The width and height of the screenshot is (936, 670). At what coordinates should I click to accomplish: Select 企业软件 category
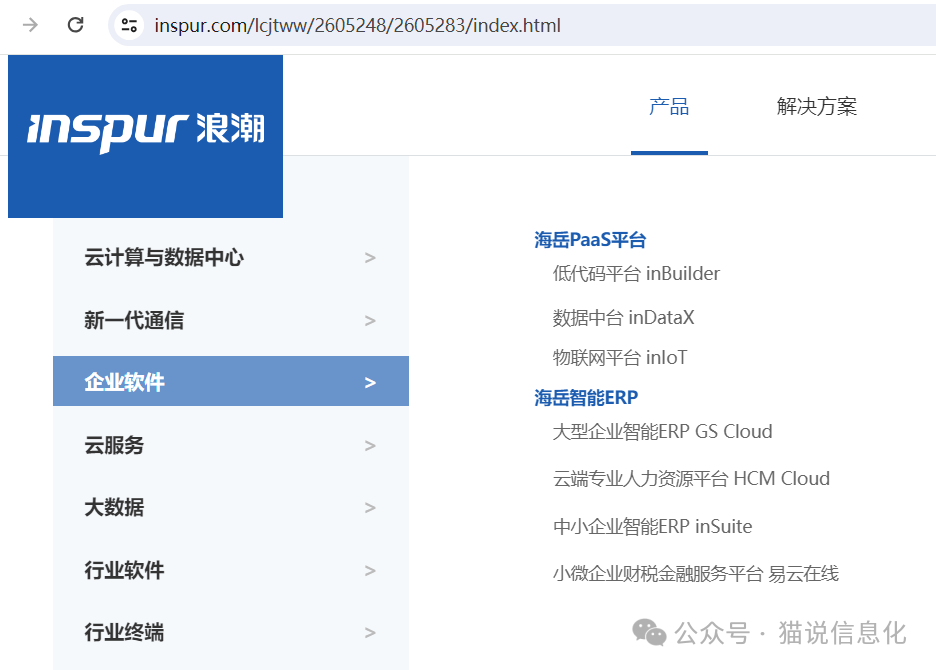231,382
